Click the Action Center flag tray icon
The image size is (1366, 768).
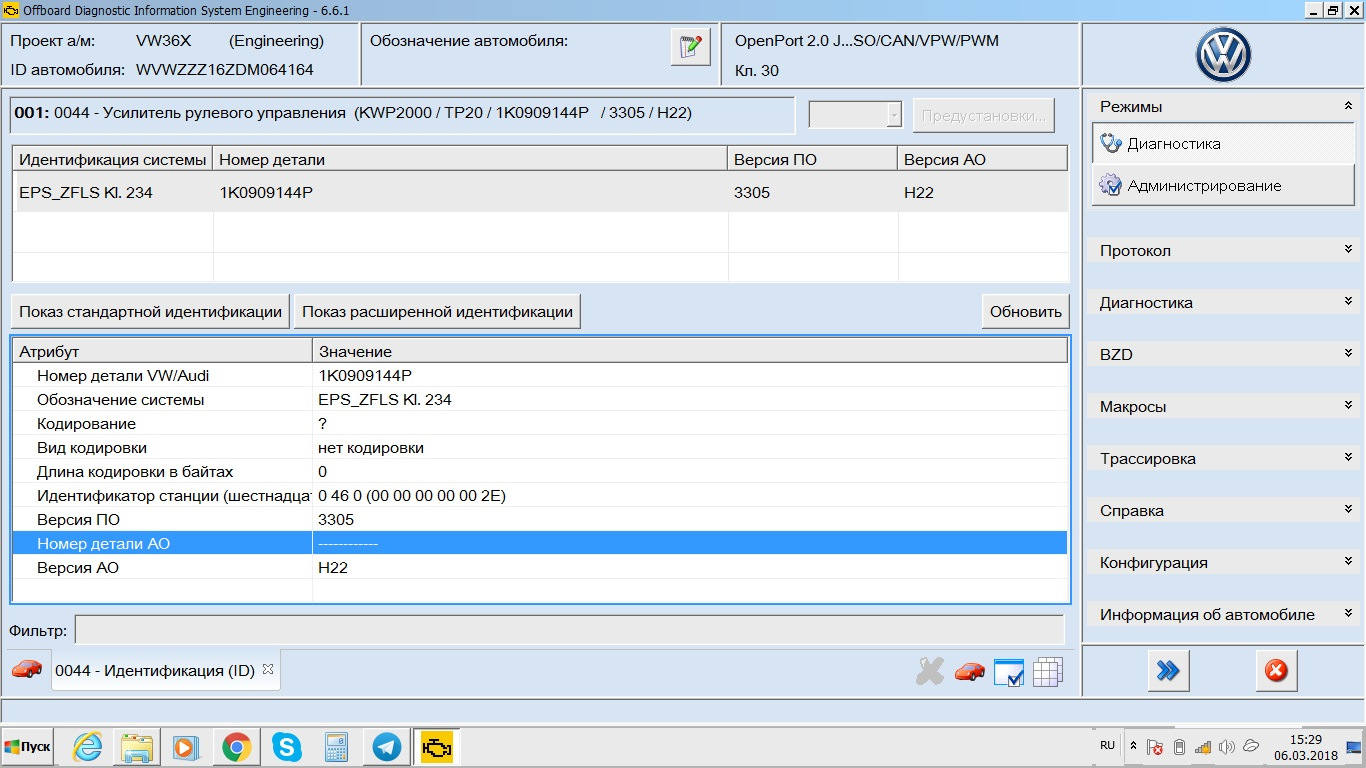(x=1155, y=747)
